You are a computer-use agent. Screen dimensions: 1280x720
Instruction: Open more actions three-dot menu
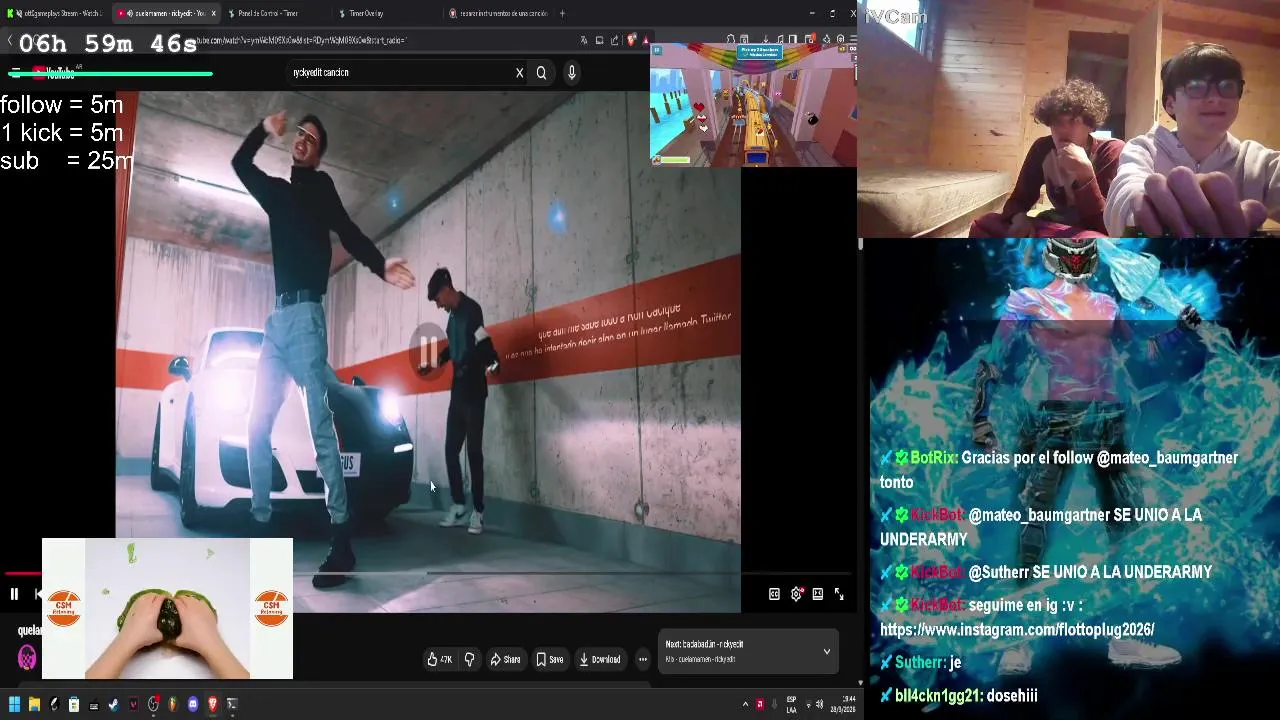click(643, 659)
